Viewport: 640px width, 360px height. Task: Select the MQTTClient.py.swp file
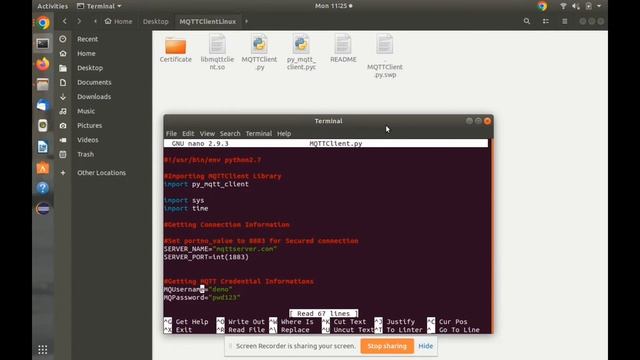[x=384, y=56]
